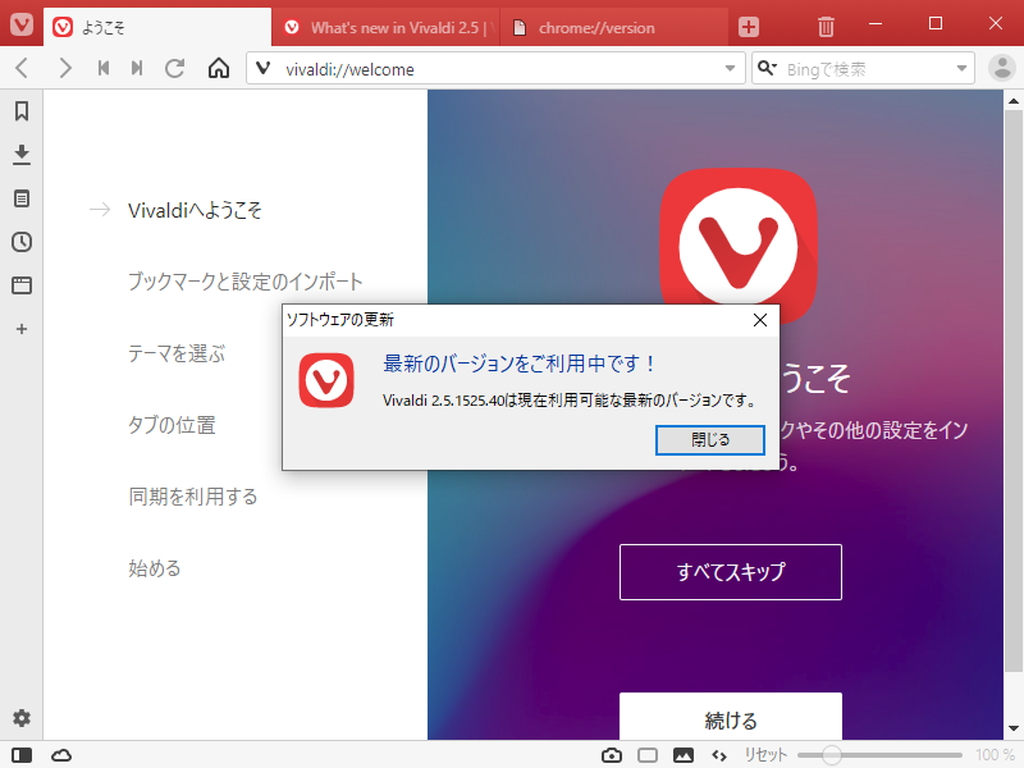Open the Notes panel

point(21,198)
